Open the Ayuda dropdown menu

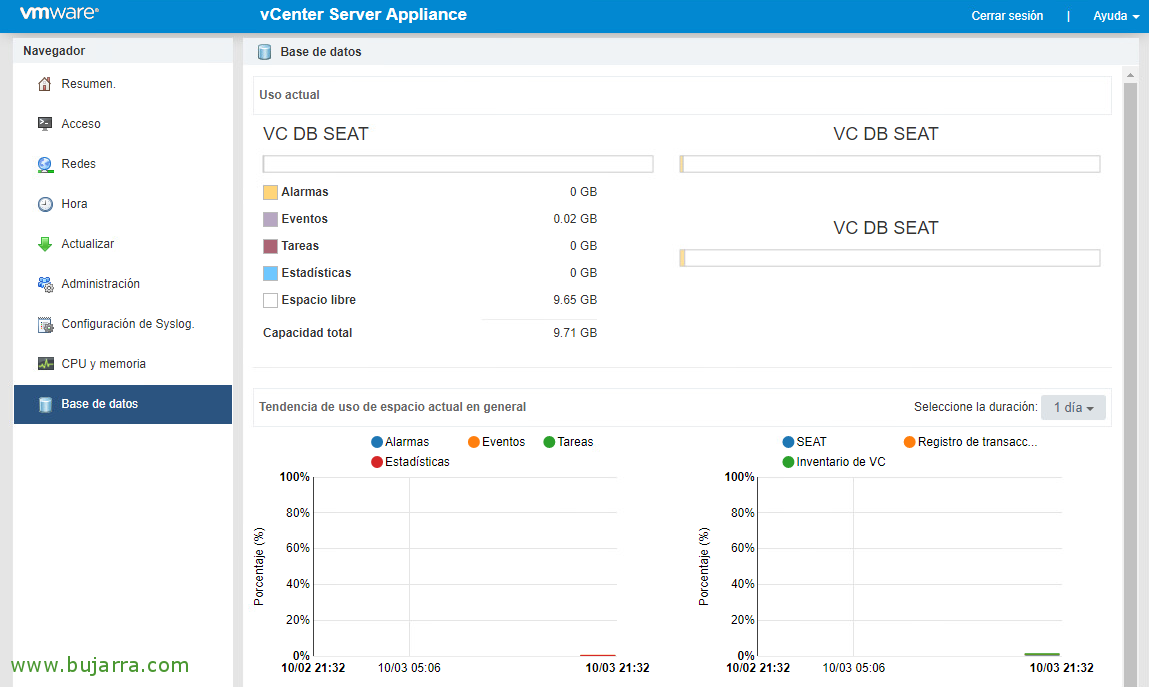pos(1116,16)
